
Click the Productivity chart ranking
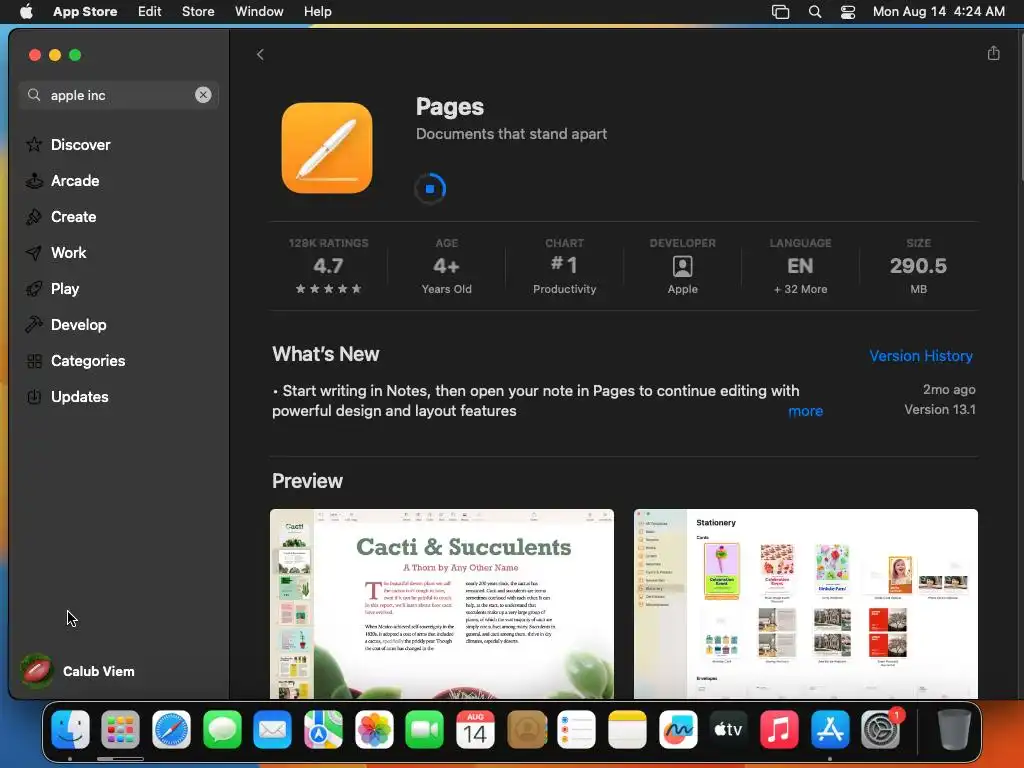click(564, 266)
